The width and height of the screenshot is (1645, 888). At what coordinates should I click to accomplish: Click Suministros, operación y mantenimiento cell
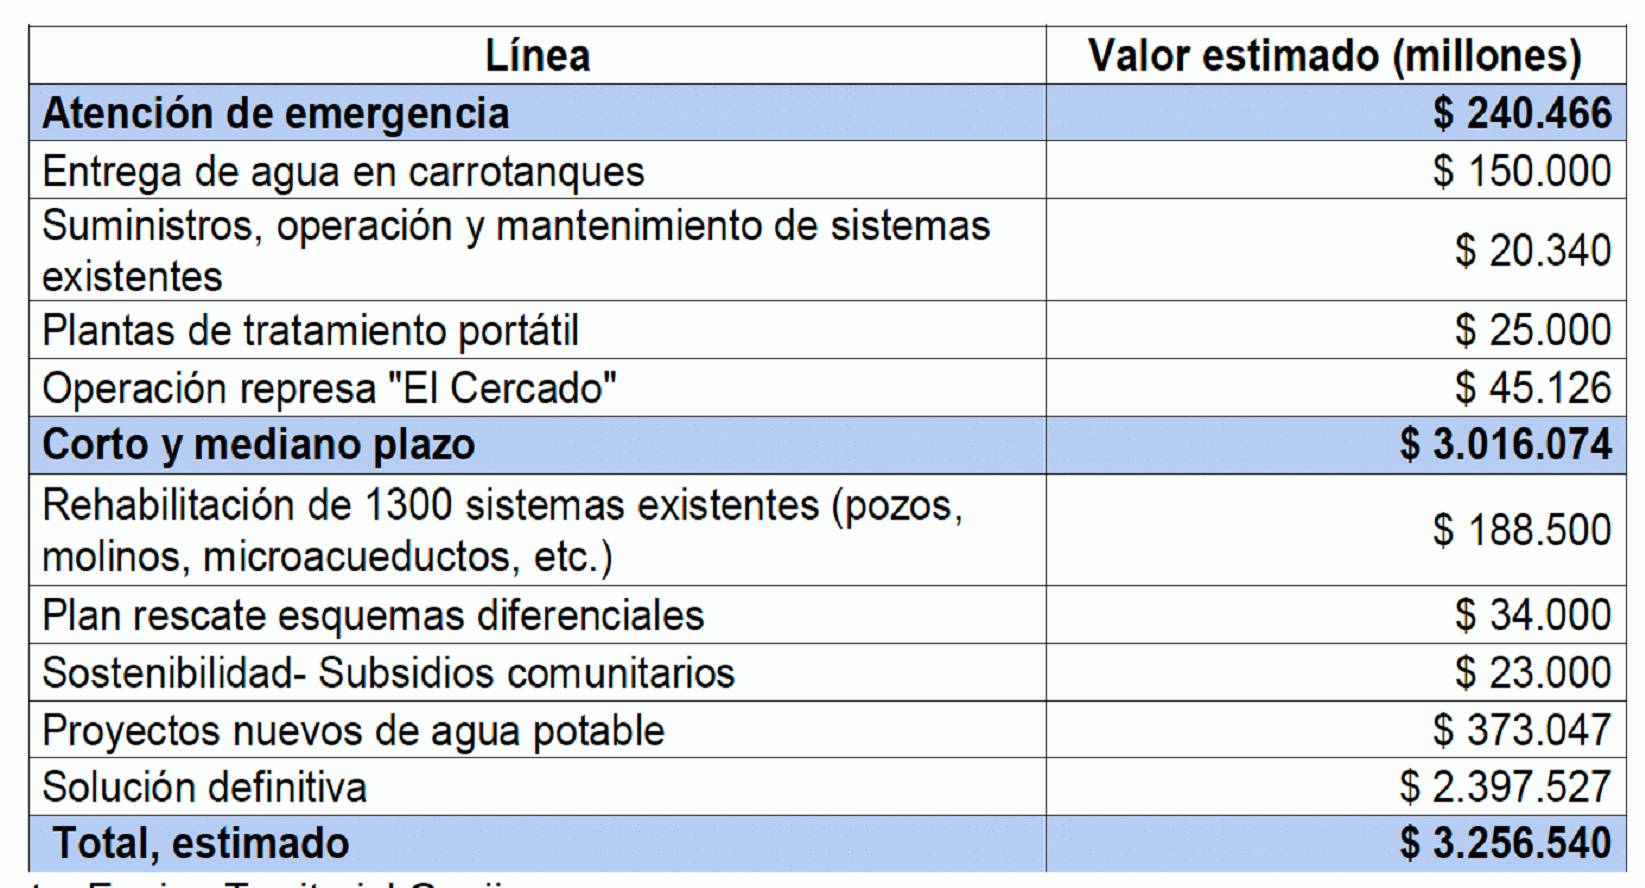[538, 250]
